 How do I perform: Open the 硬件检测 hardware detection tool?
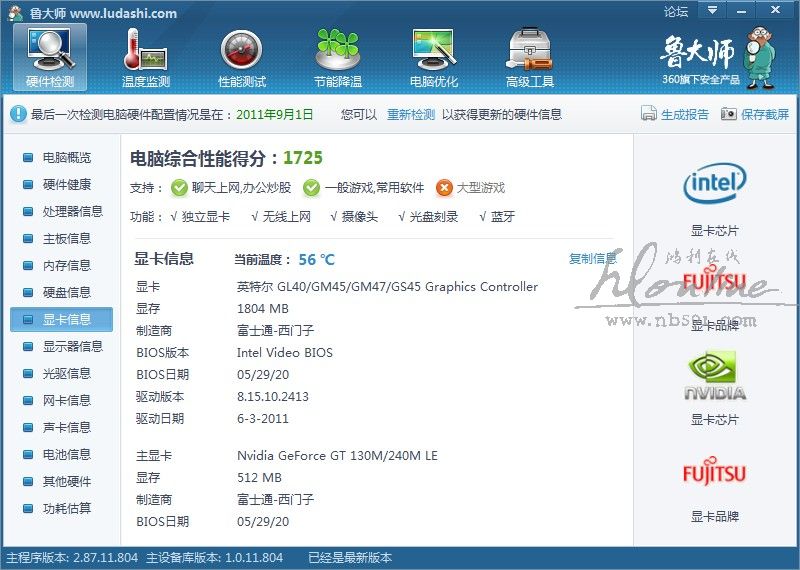pyautogui.click(x=50, y=58)
